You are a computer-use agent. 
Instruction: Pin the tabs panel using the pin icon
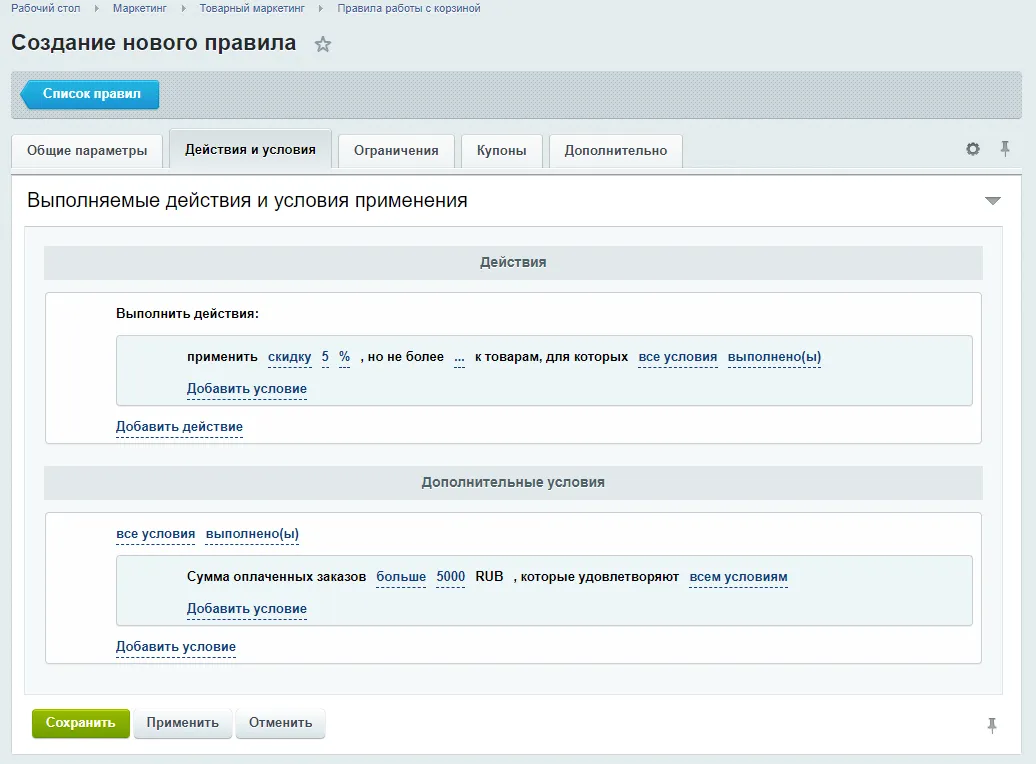click(x=1006, y=148)
